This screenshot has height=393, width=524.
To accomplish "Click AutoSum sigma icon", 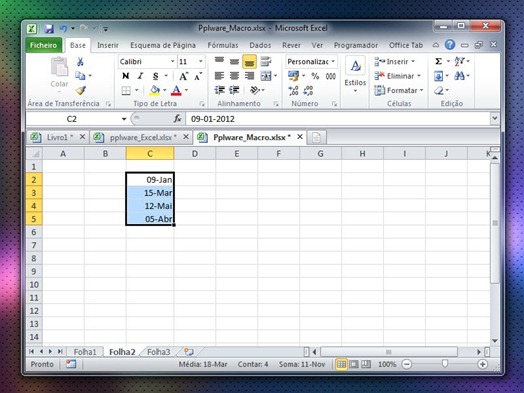I will [438, 61].
